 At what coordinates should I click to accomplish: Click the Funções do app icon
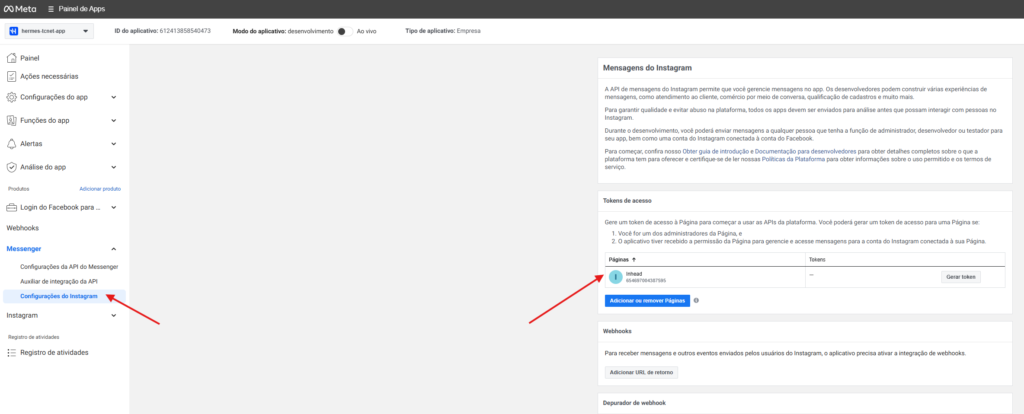click(11, 121)
